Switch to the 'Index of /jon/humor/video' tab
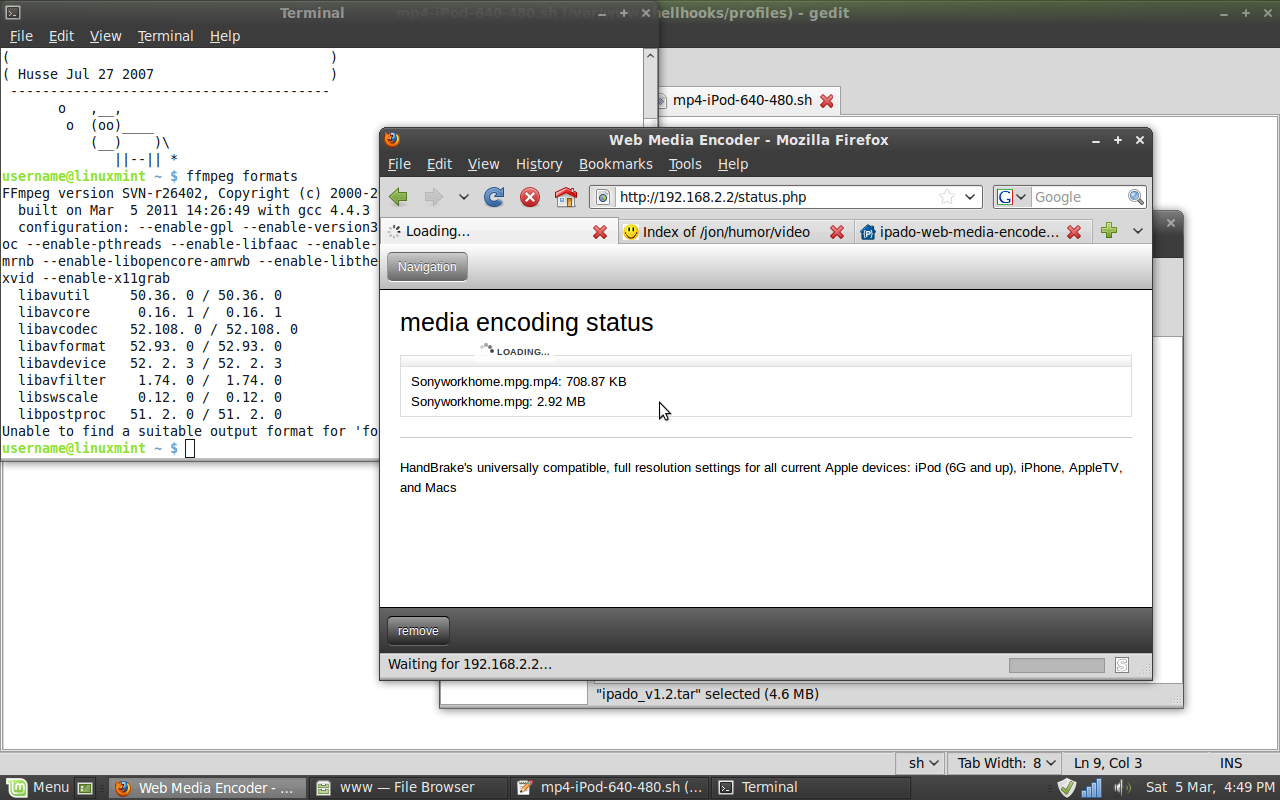The height and width of the screenshot is (800, 1280). coord(725,232)
